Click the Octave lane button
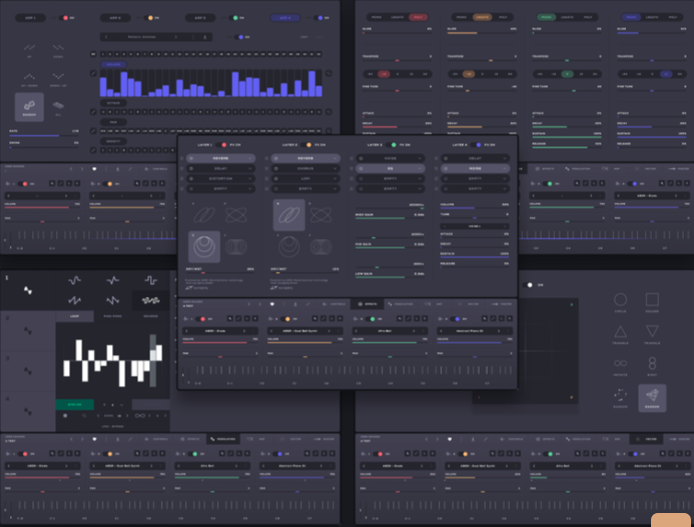 point(114,103)
